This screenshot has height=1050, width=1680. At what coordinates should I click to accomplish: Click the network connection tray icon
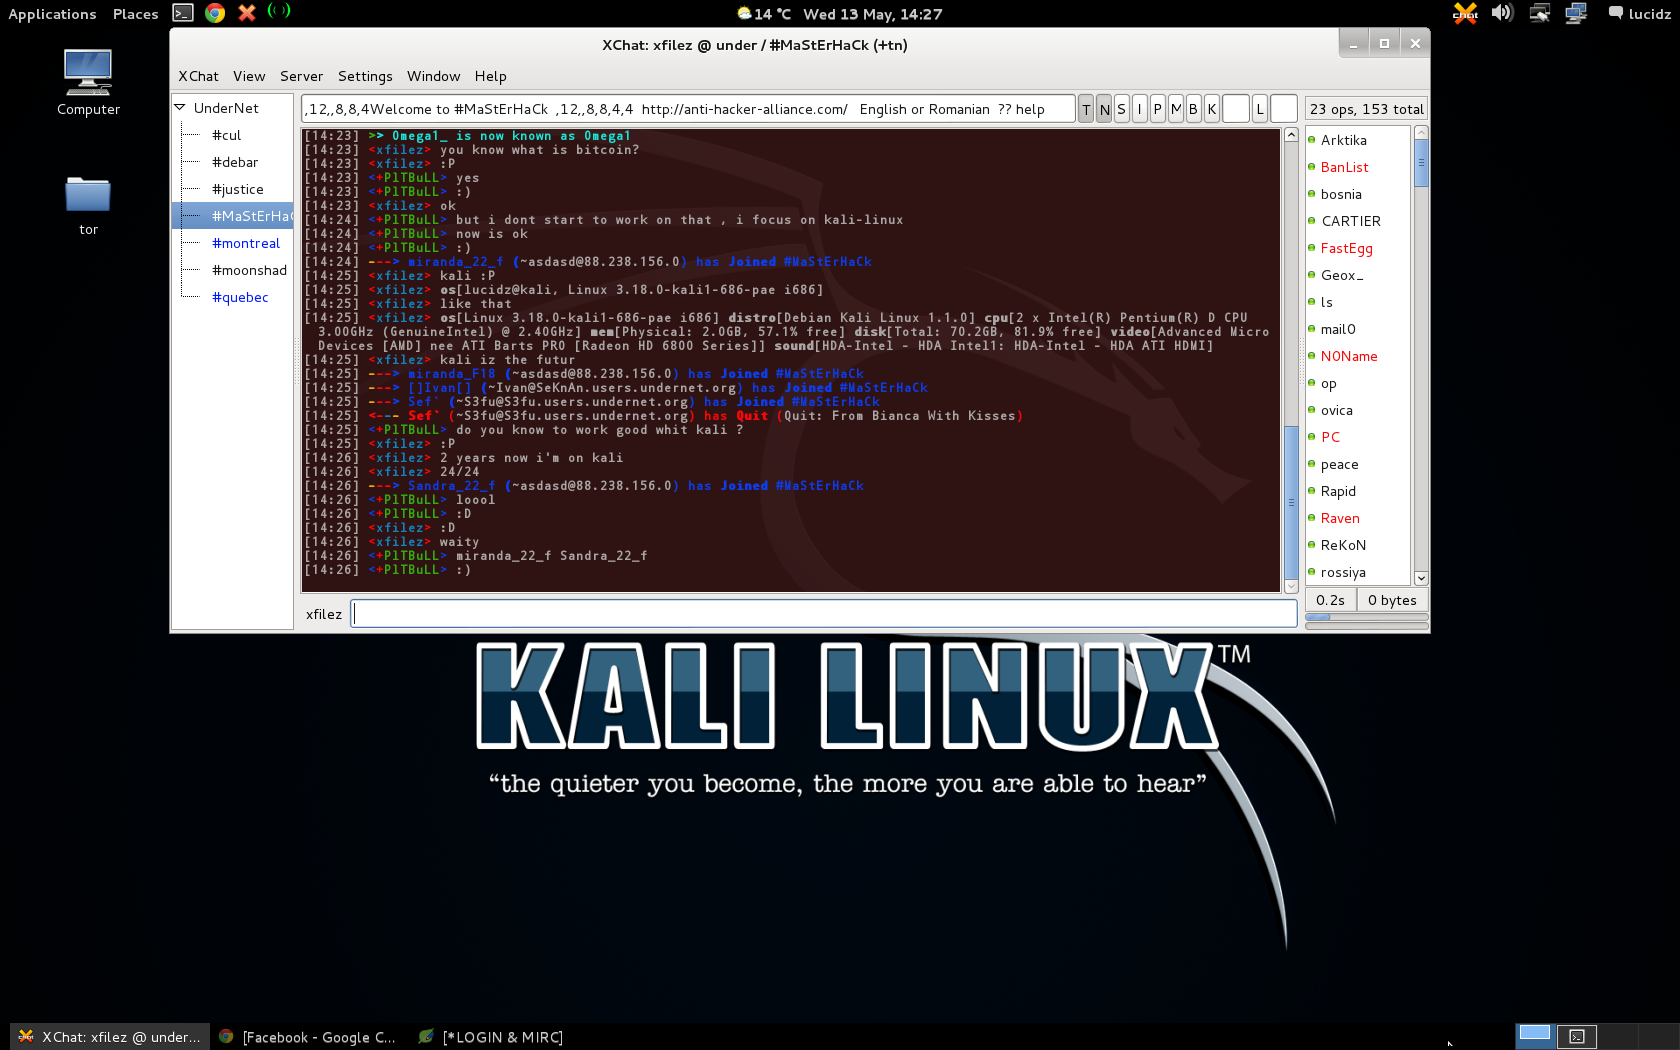click(x=1576, y=13)
